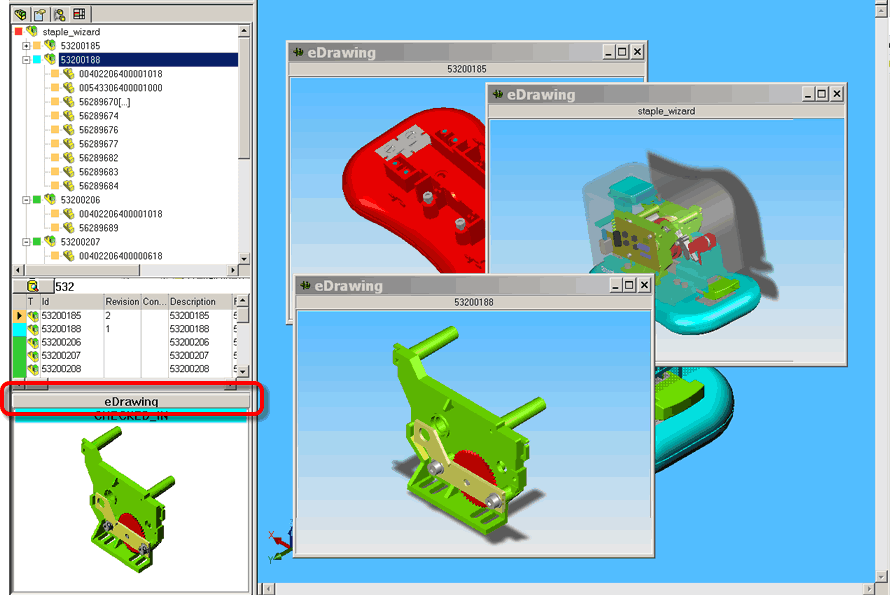Click the part icon of 56289682
The height and width of the screenshot is (595, 890).
point(68,157)
